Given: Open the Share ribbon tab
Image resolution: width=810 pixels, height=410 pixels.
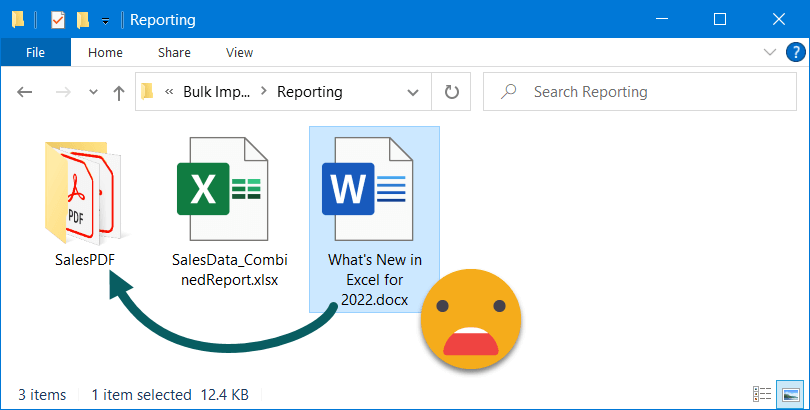Looking at the screenshot, I should pos(174,52).
